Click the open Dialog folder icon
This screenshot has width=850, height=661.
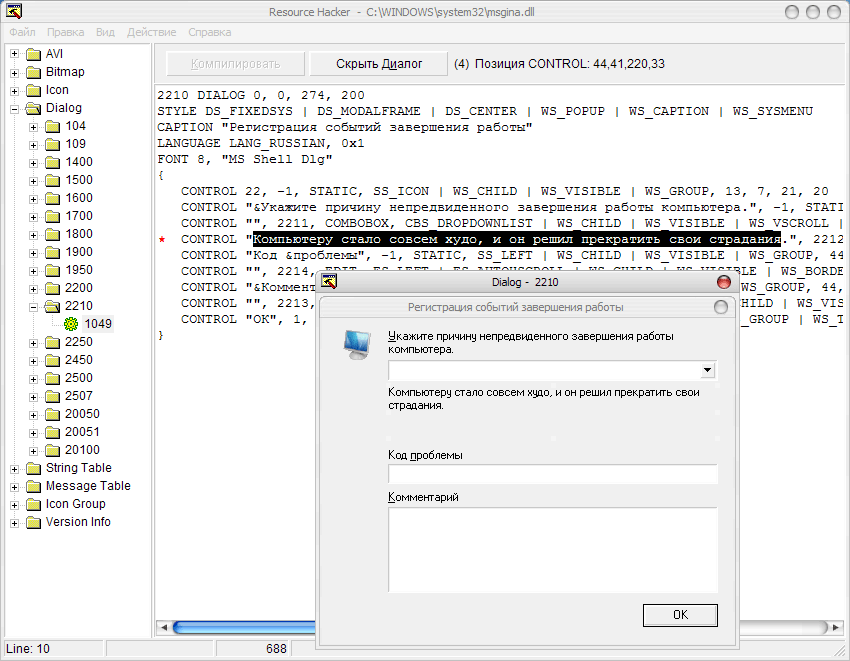click(x=34, y=108)
